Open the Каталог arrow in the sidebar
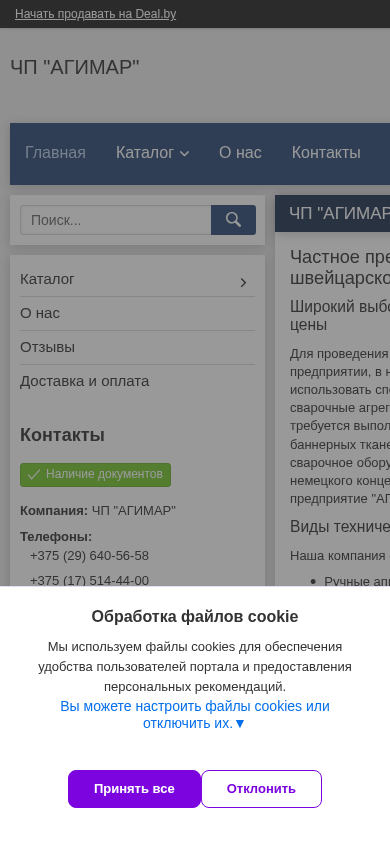This screenshot has width=390, height=844. (243, 283)
